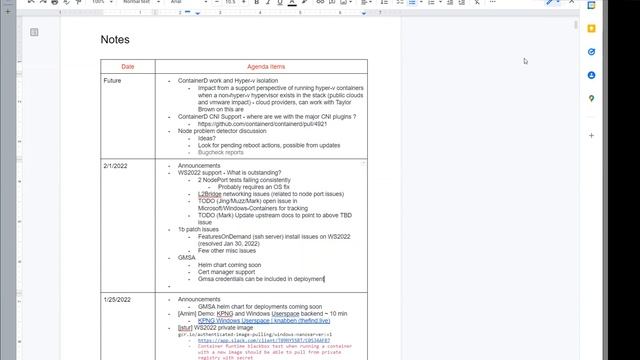Open the three-dot more options menu
The image size is (640, 360).
(x=493, y=2)
